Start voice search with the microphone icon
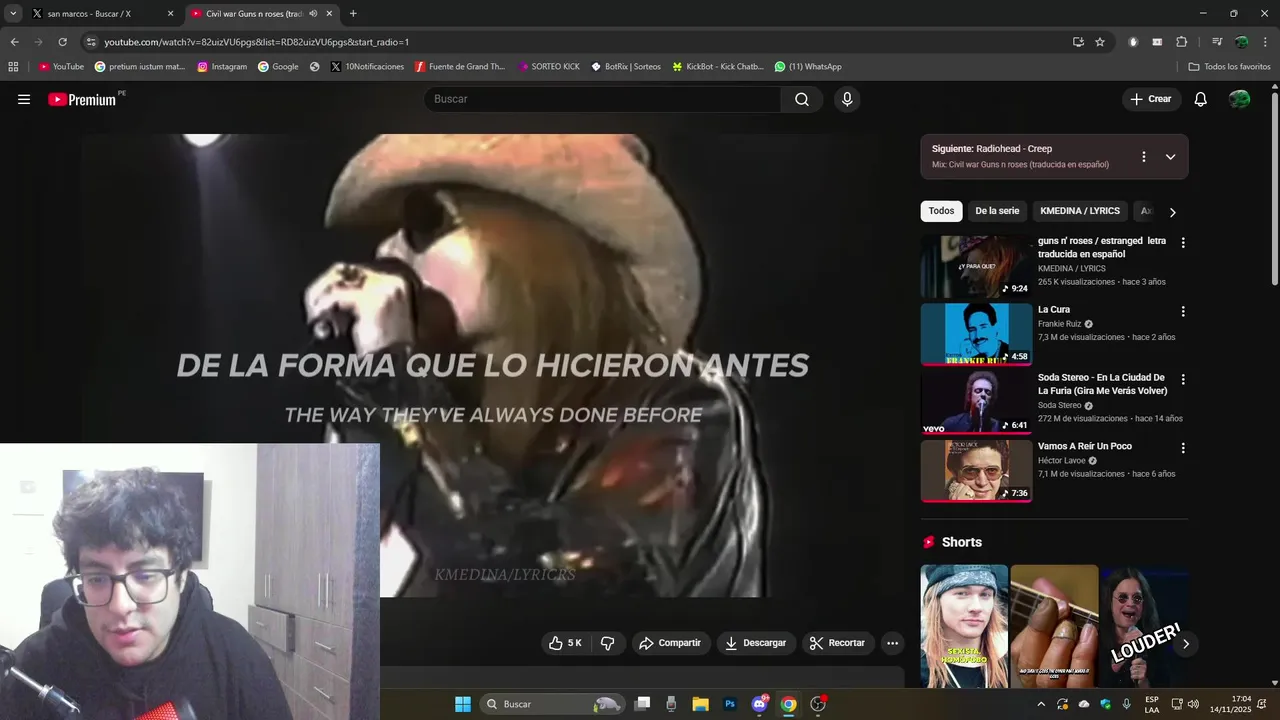This screenshot has width=1280, height=720. [x=847, y=99]
